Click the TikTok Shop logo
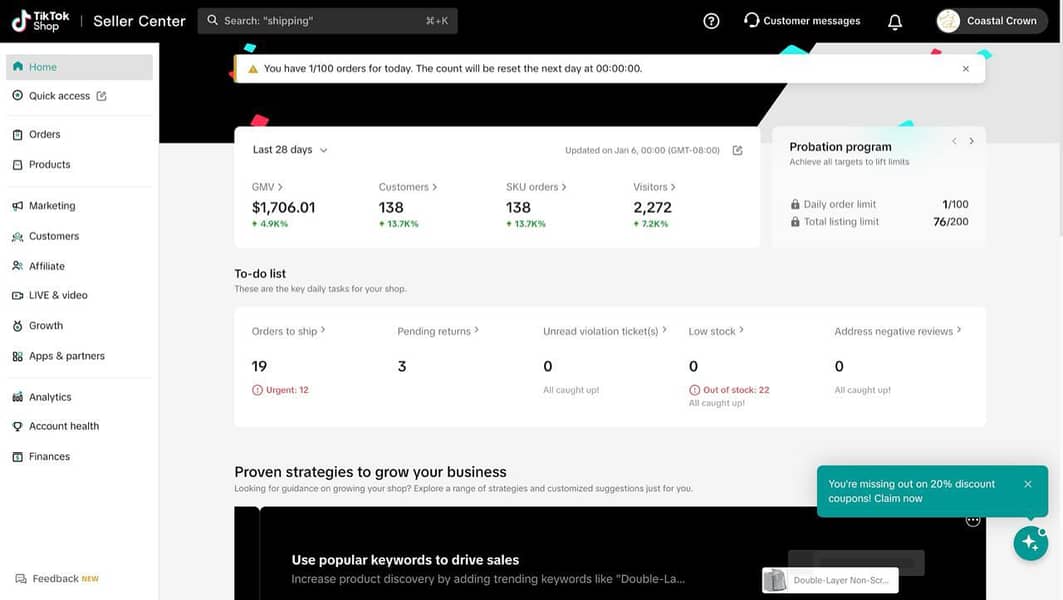Image resolution: width=1063 pixels, height=600 pixels. click(x=40, y=21)
